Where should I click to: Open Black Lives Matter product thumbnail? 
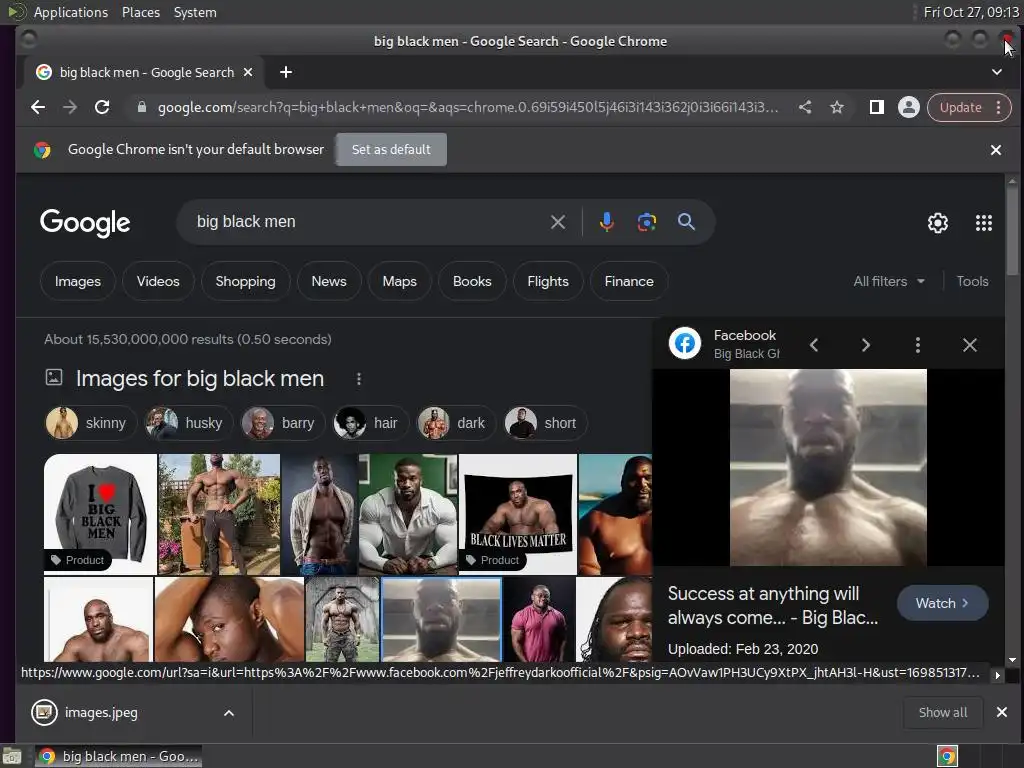coord(518,514)
